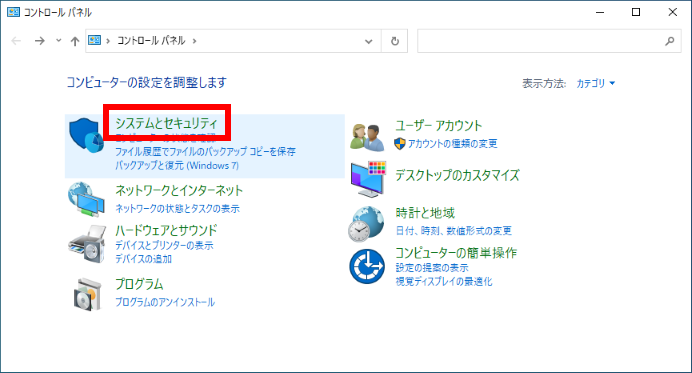Maximize the コントロール パネル window
Screen dimensions: 692x373
tap(636, 12)
